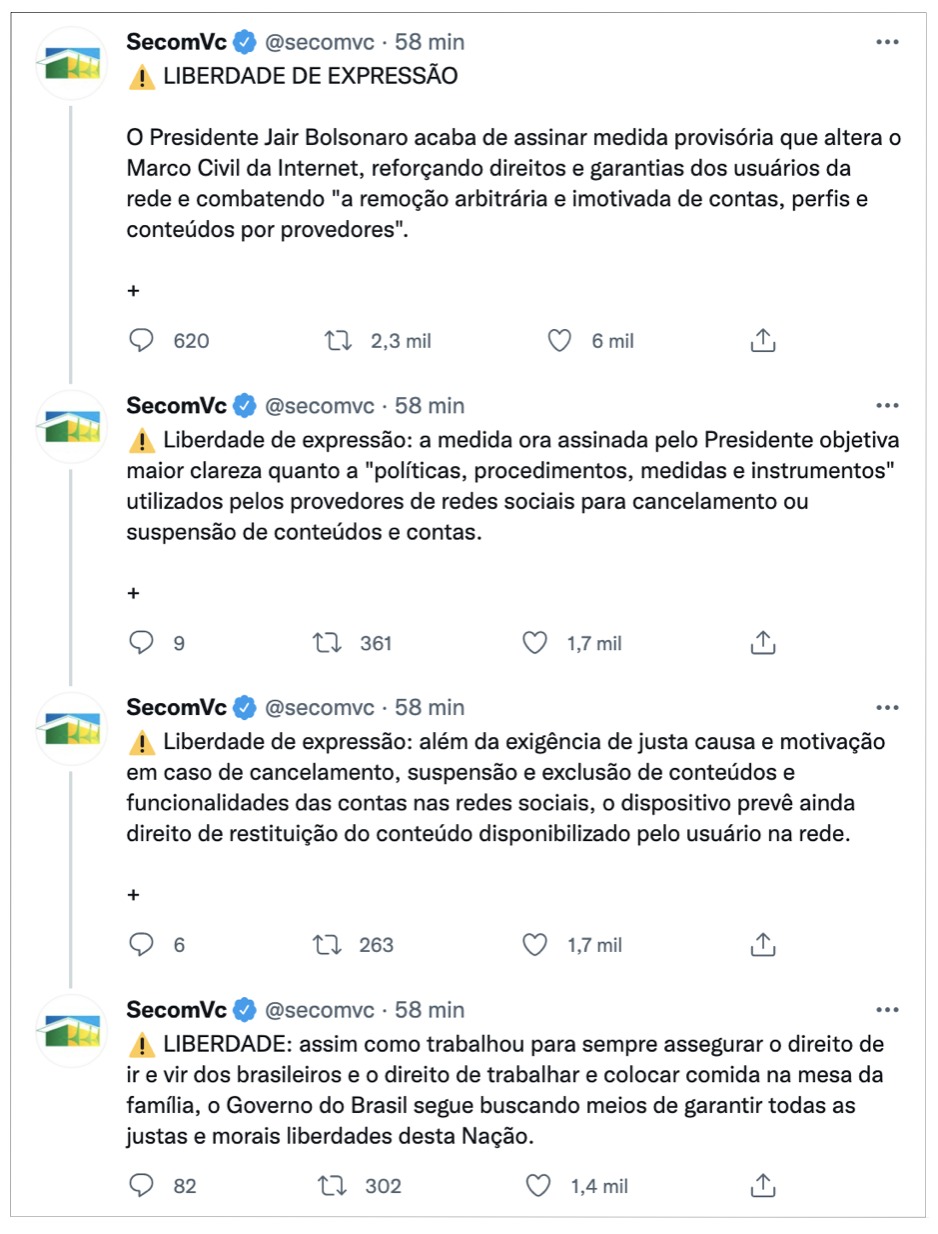938x1234 pixels.
Task: Open more options menu on first tweet
Action: [887, 42]
